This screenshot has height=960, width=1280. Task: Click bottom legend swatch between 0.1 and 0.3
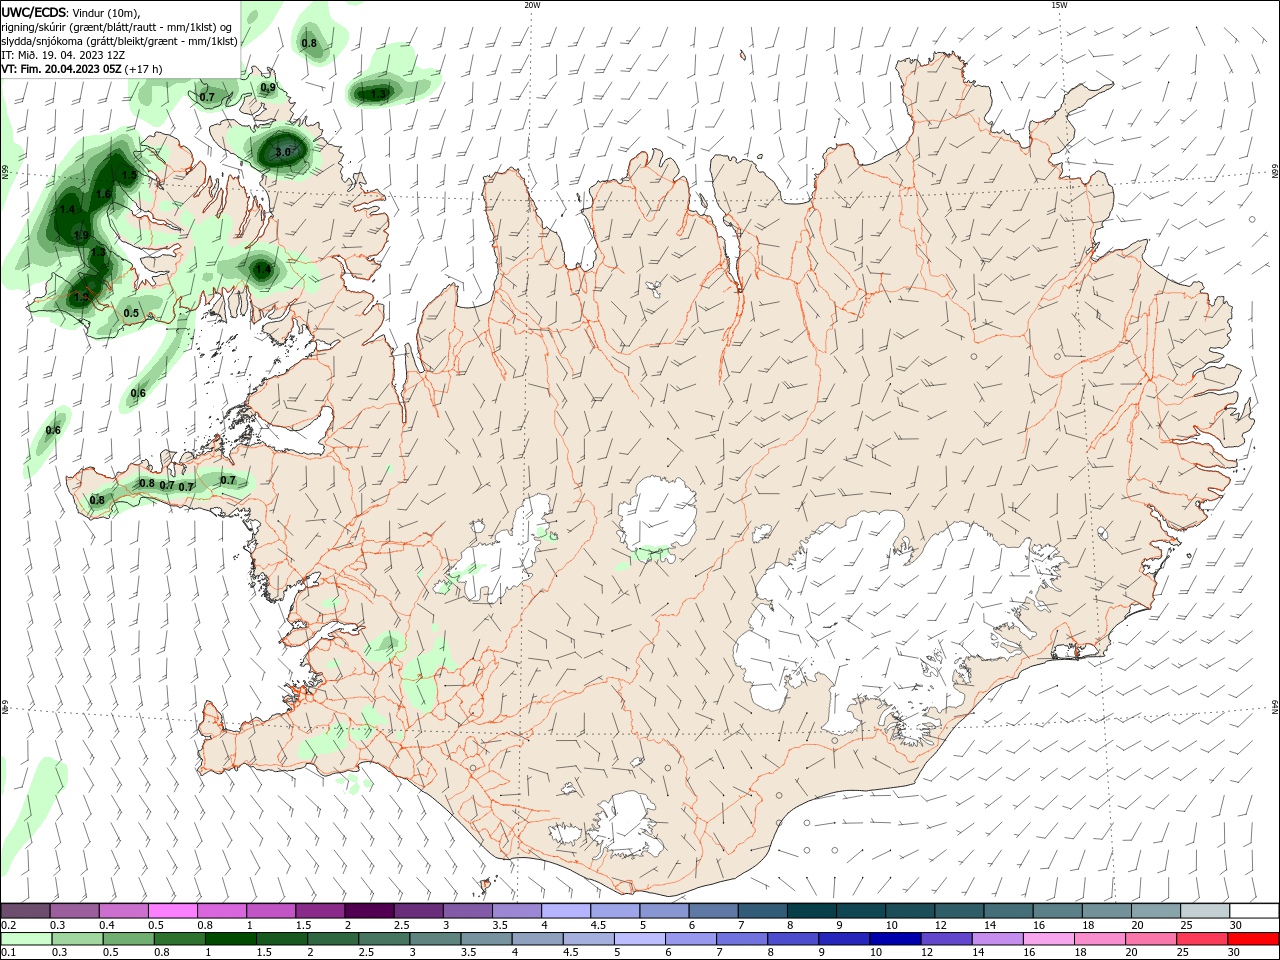coord(27,939)
